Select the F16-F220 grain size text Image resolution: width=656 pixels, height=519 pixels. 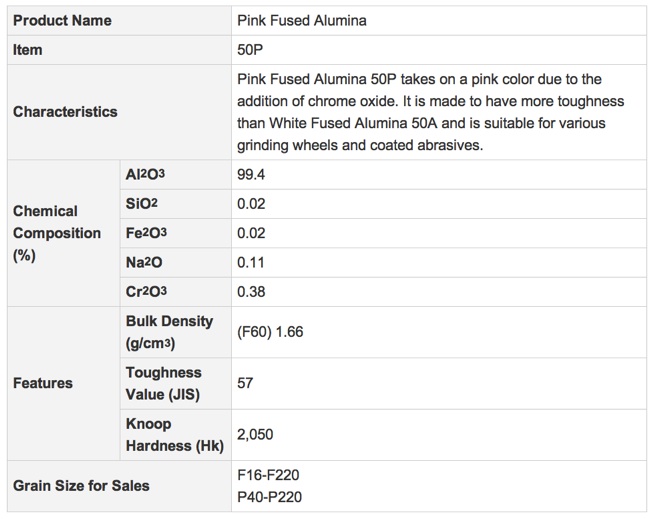click(268, 475)
